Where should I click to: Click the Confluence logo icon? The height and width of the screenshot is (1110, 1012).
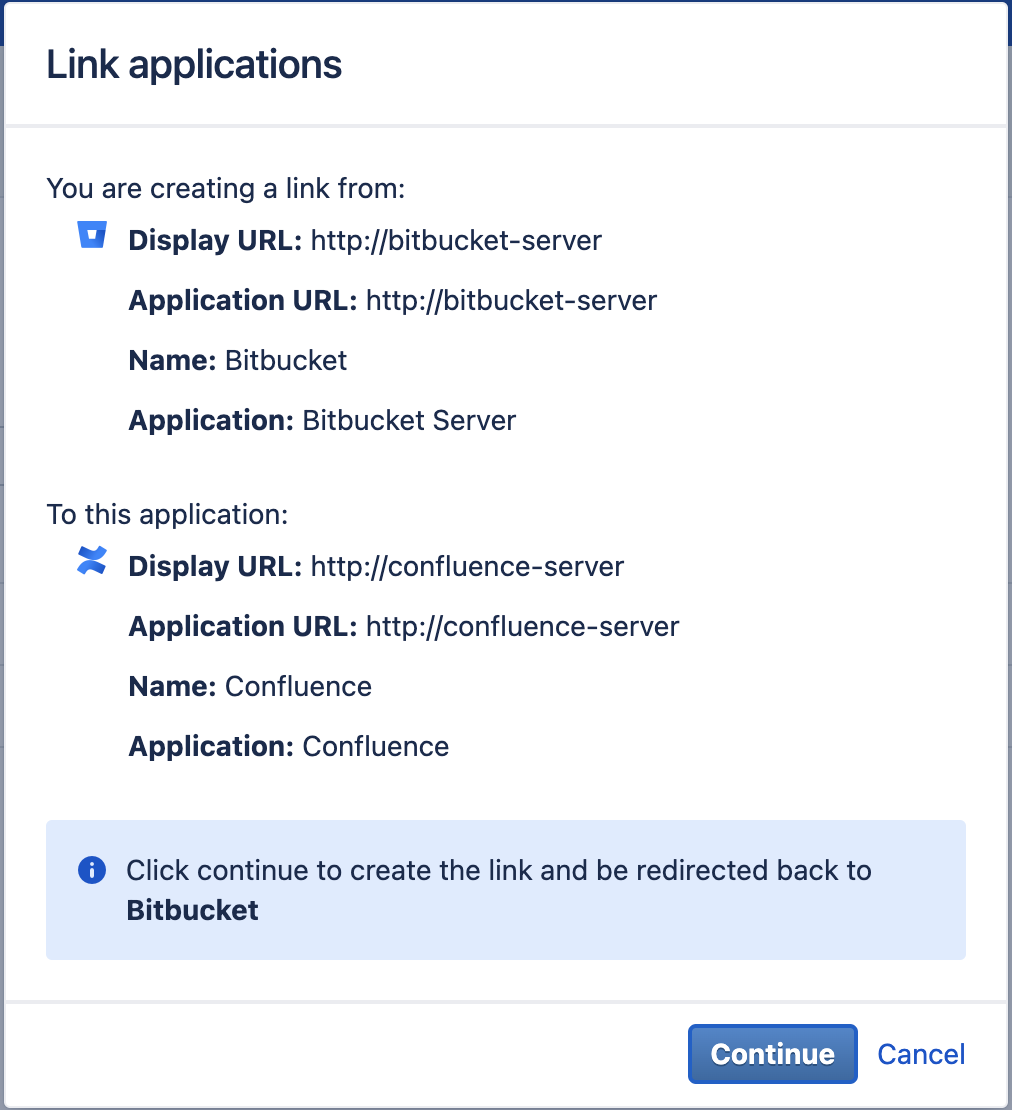click(x=92, y=561)
